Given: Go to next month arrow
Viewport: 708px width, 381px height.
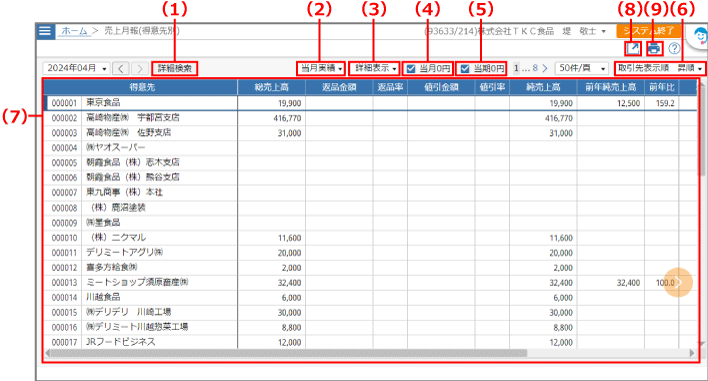Looking at the screenshot, I should [x=140, y=68].
